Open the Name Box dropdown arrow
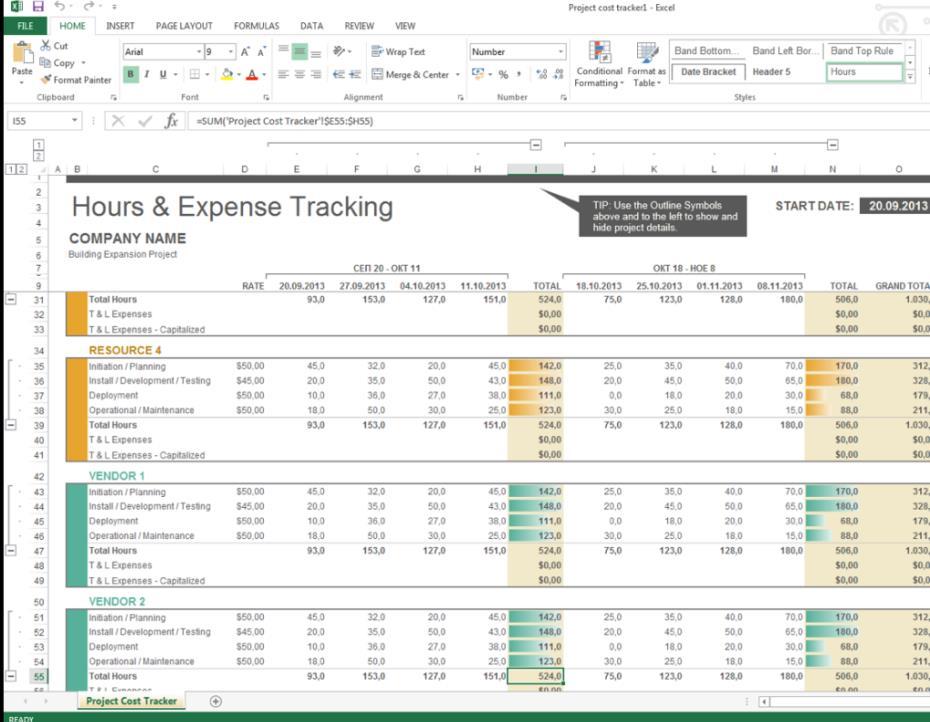930x722 pixels. click(75, 121)
